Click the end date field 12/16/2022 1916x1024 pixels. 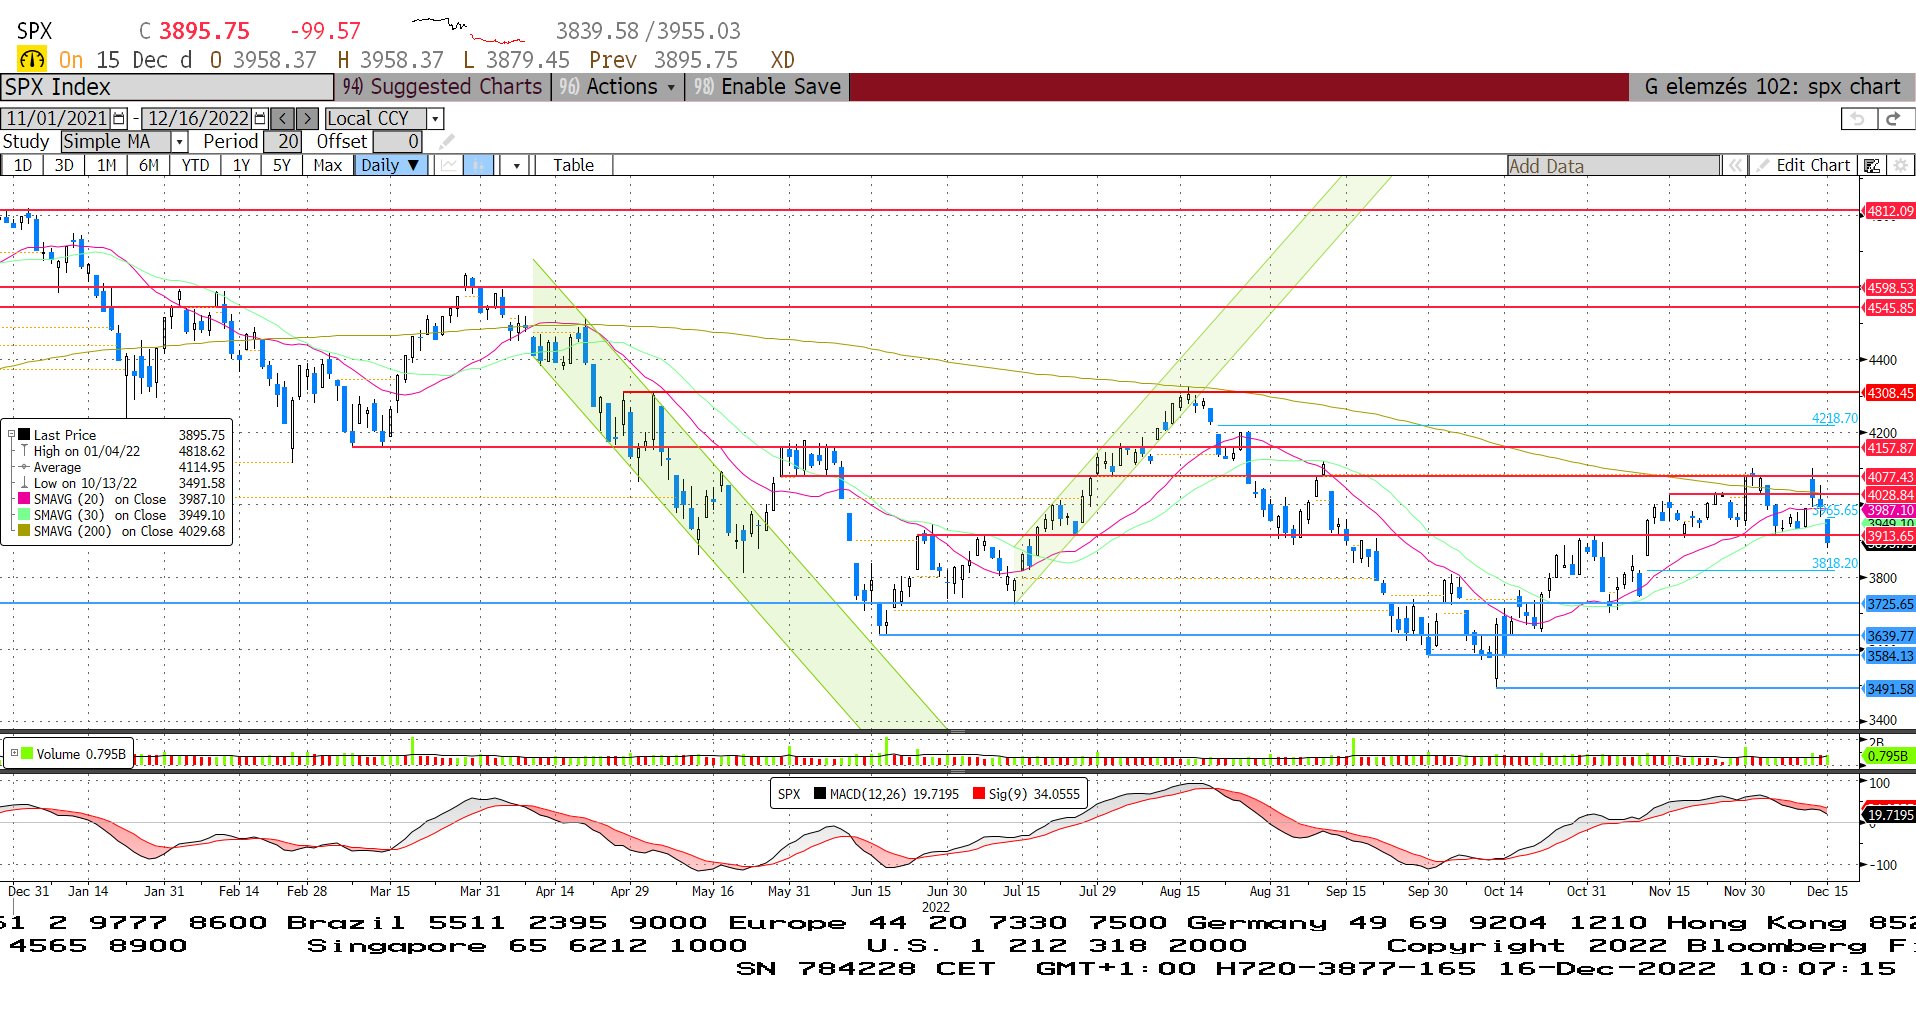click(198, 118)
